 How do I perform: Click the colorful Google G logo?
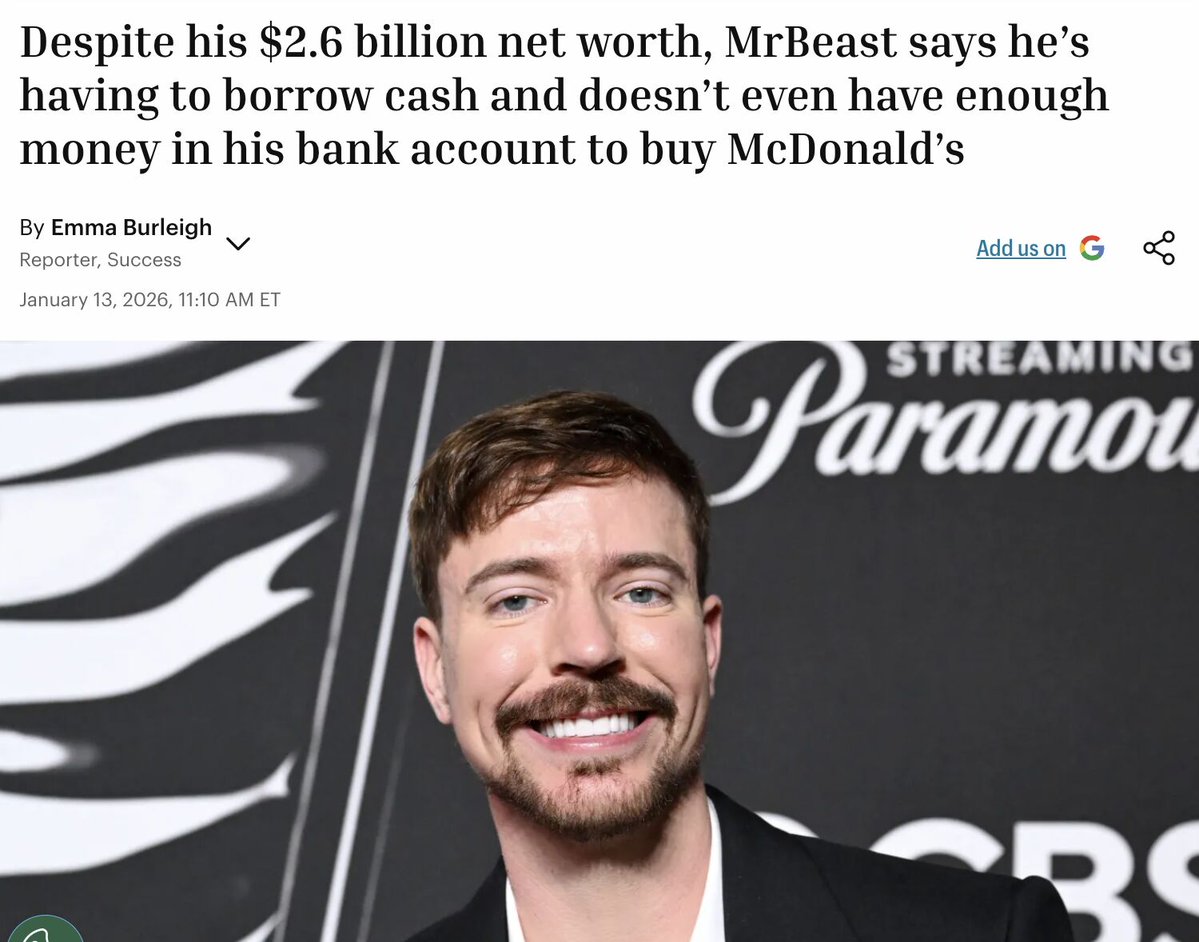[x=1092, y=248]
